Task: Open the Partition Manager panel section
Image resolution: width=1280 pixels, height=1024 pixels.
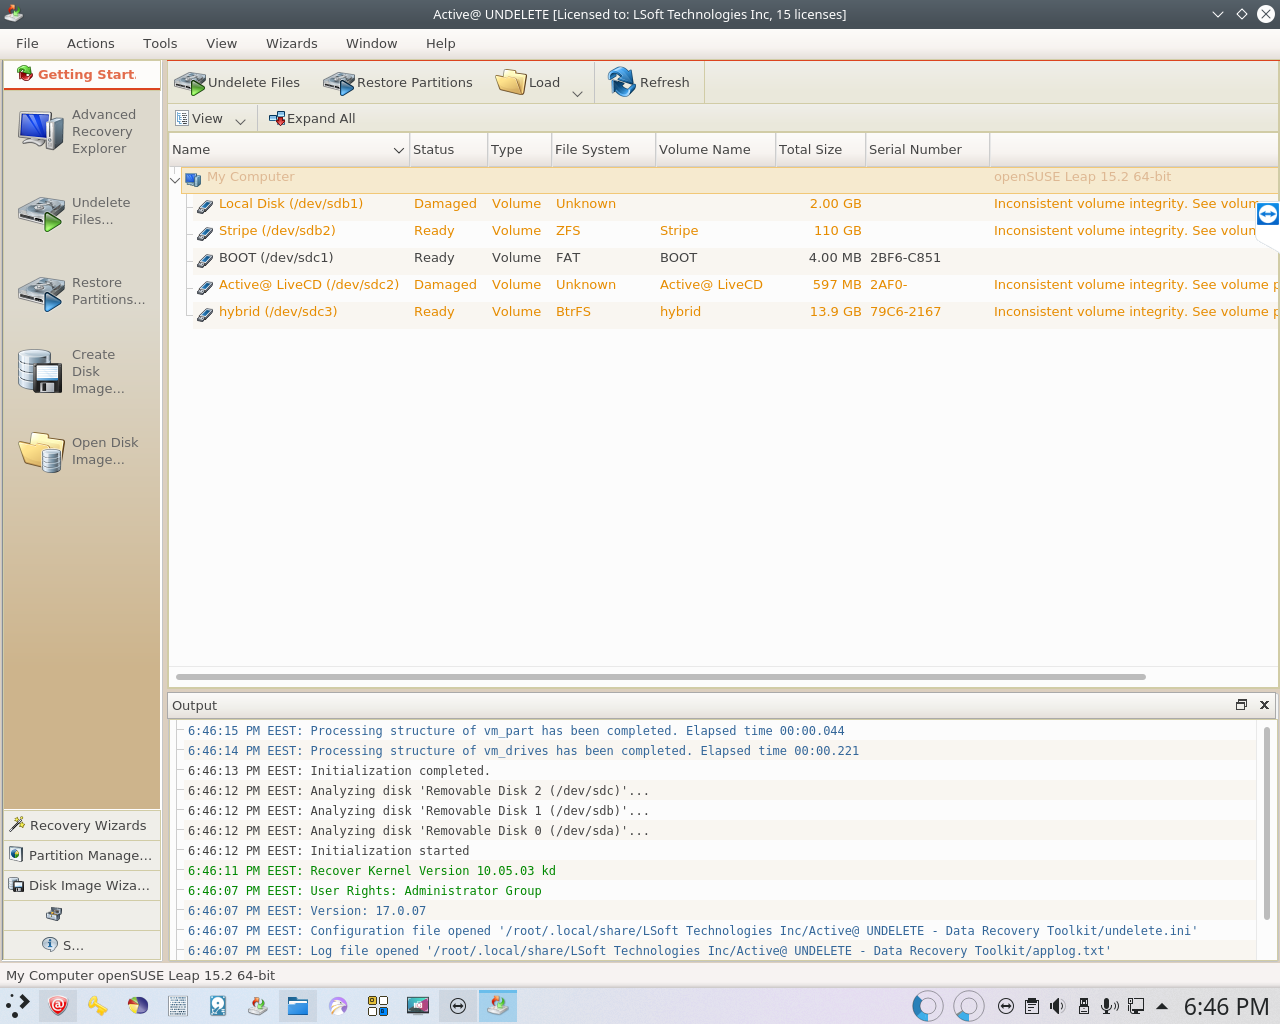Action: tap(82, 855)
